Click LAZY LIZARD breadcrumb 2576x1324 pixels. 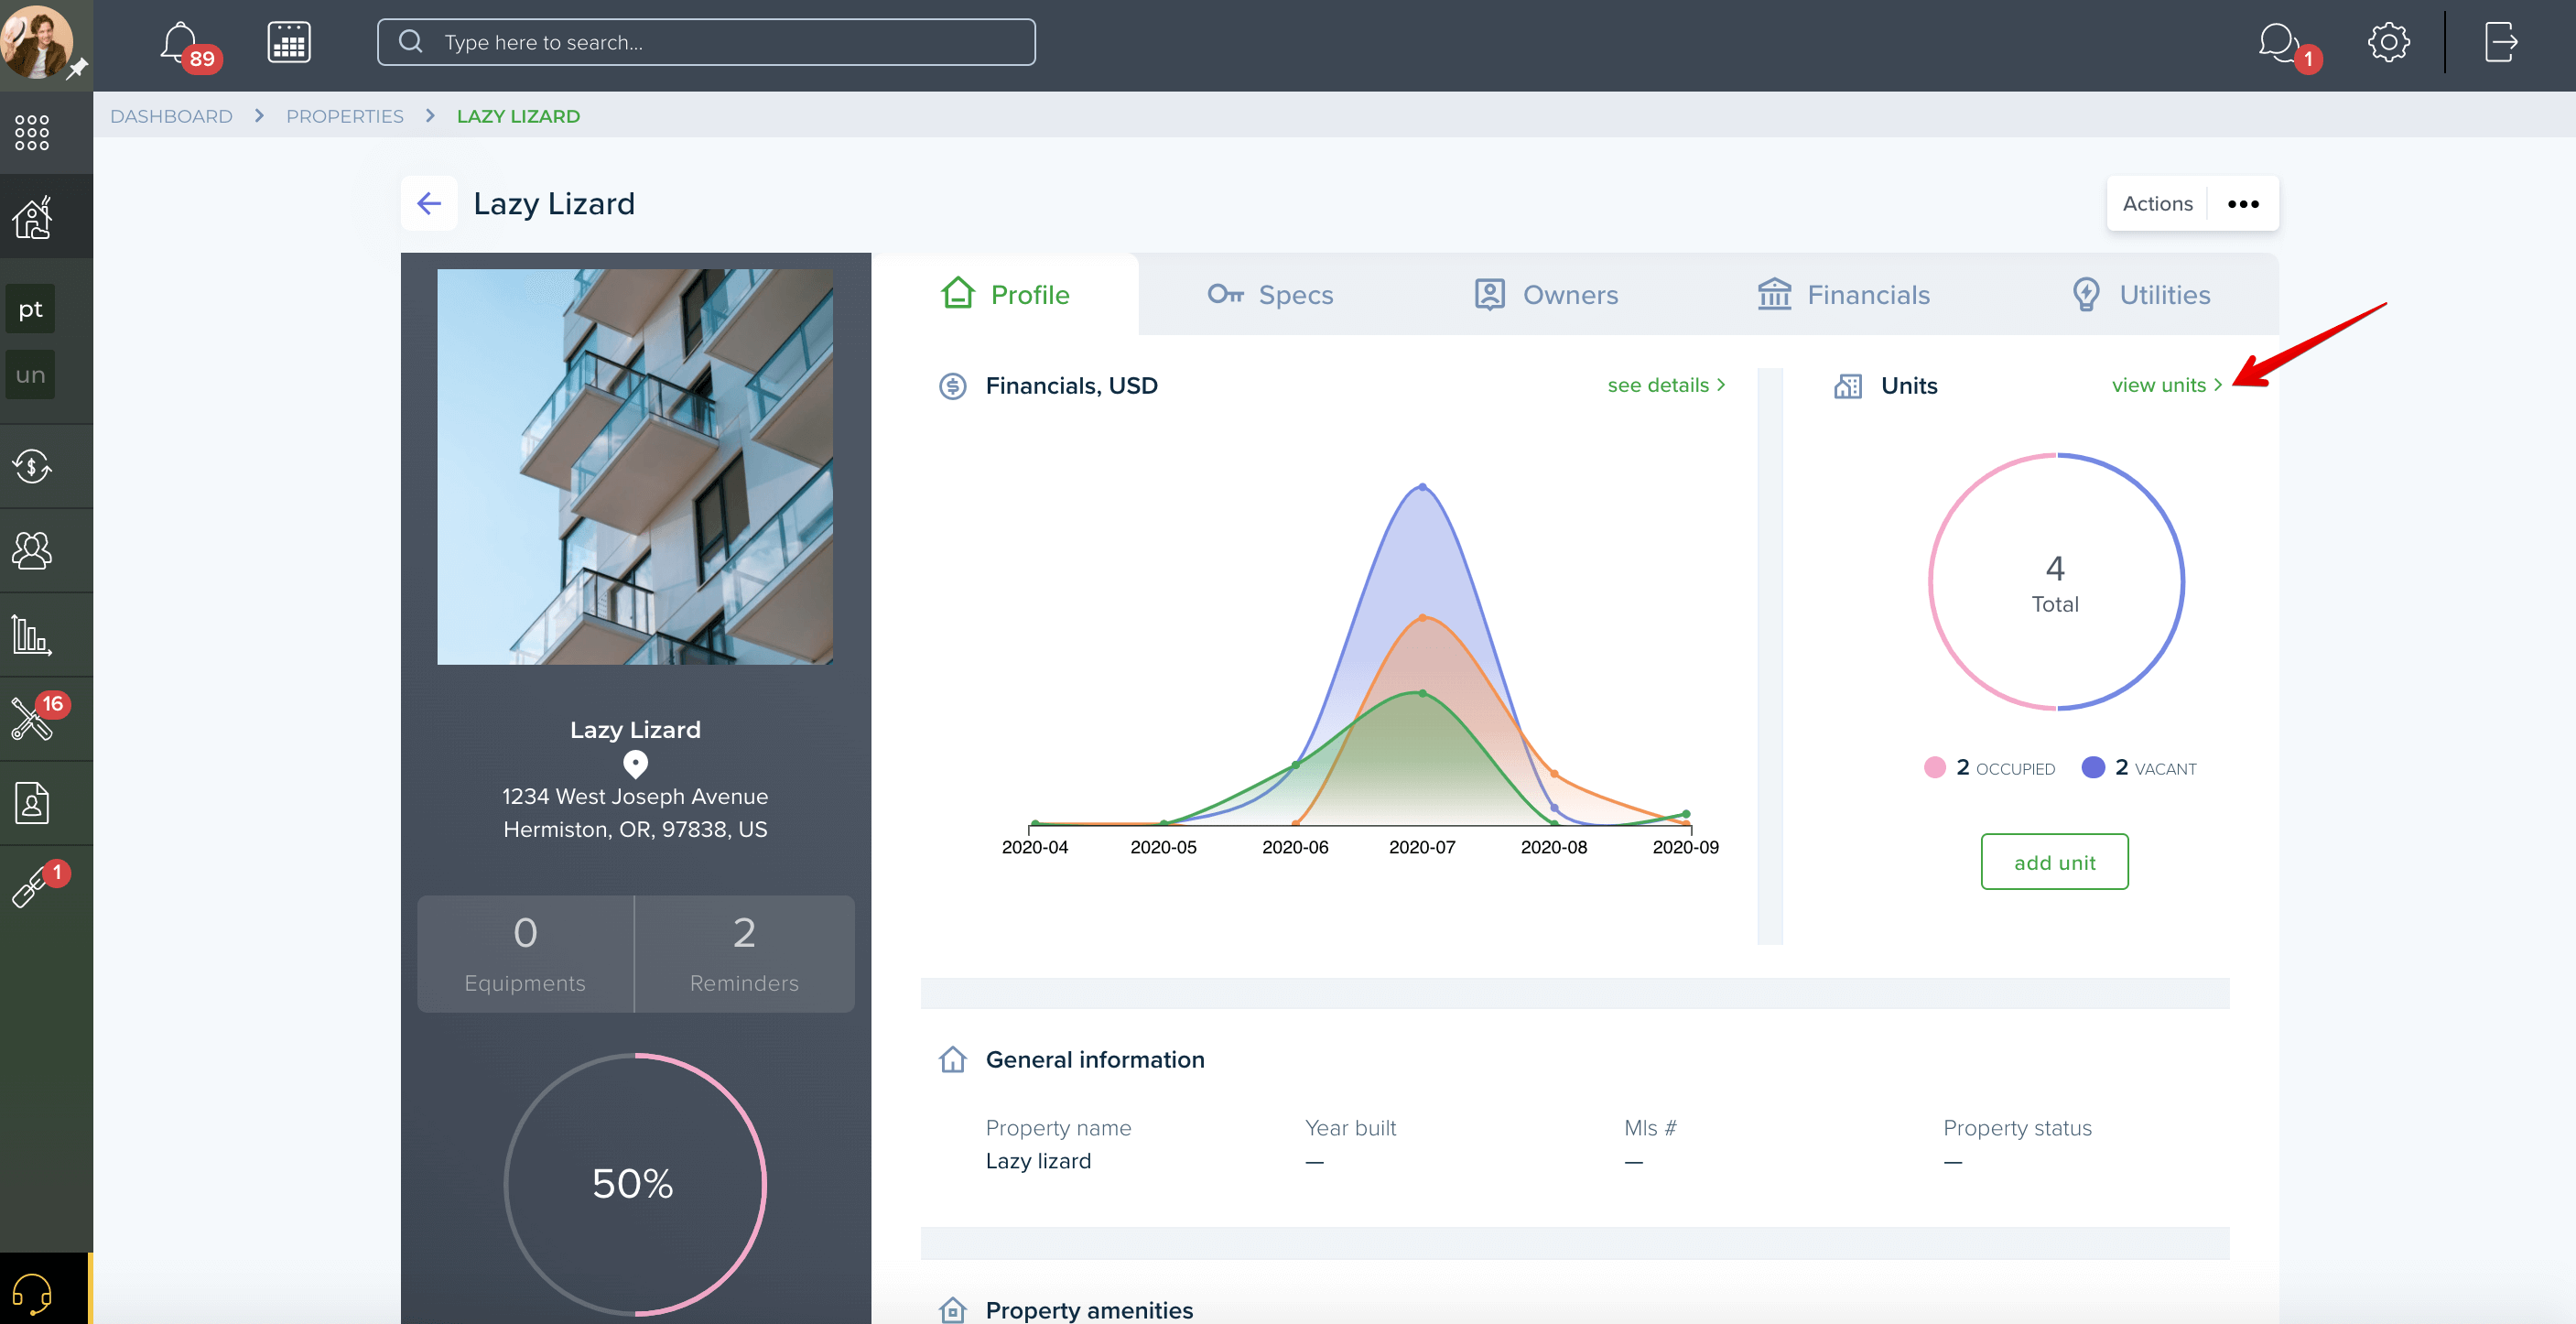(518, 116)
